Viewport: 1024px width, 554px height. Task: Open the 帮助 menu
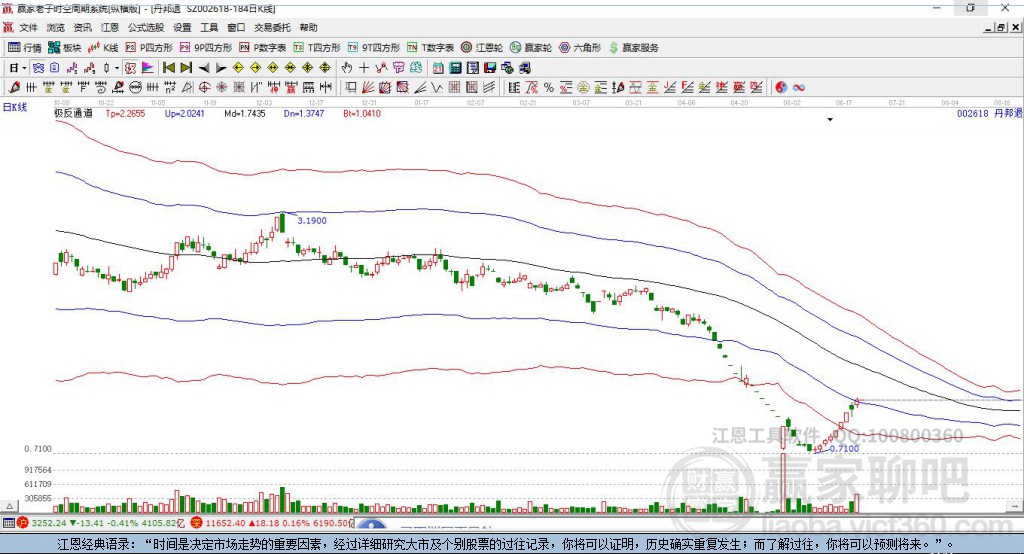[x=308, y=27]
